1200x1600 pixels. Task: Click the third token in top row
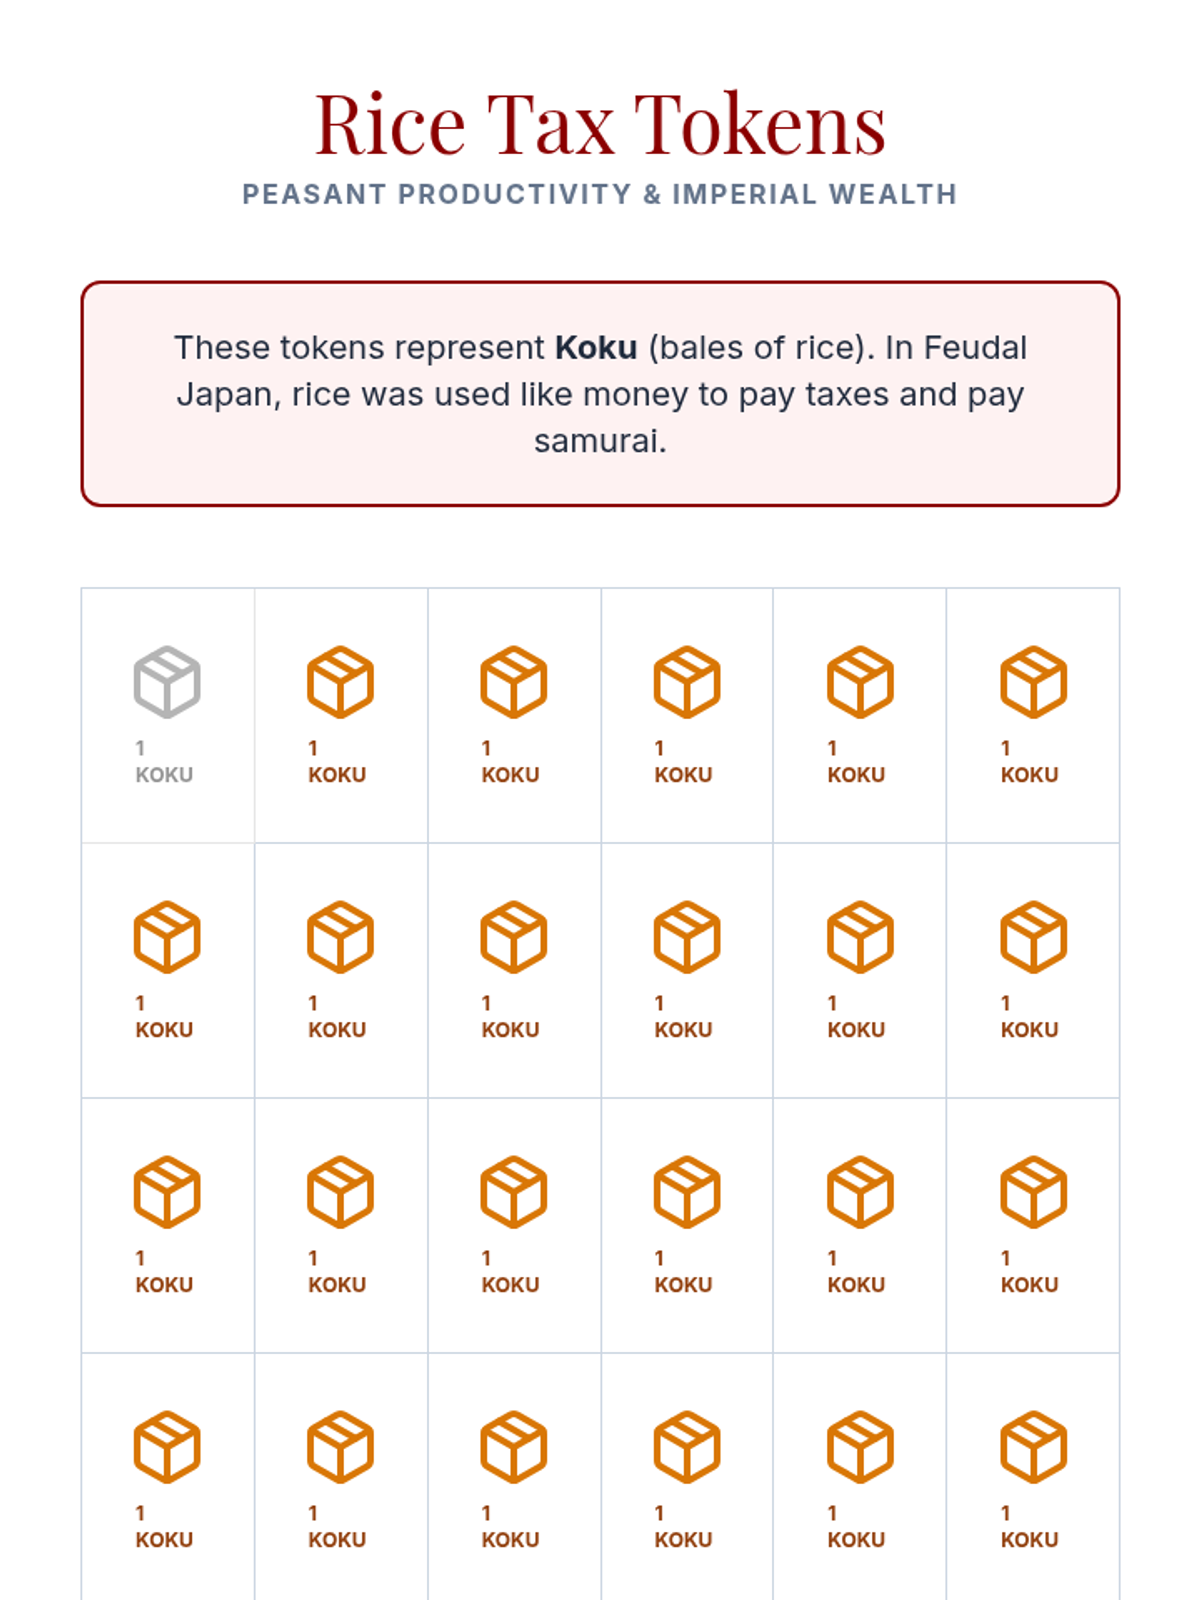(513, 714)
